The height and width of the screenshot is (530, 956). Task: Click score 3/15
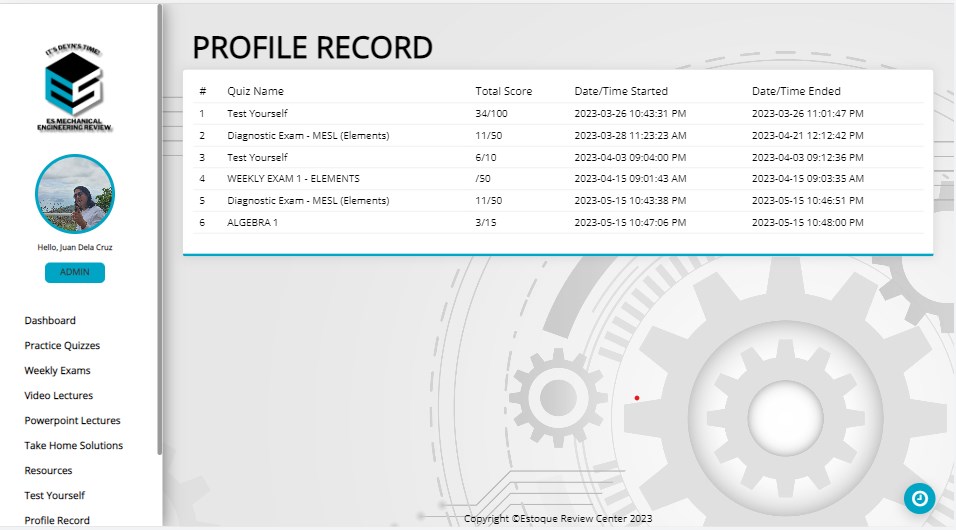tap(486, 223)
